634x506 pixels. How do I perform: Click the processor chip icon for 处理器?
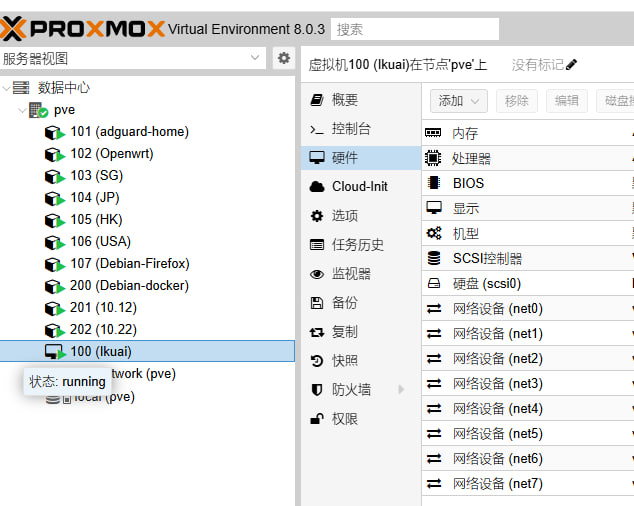(433, 158)
